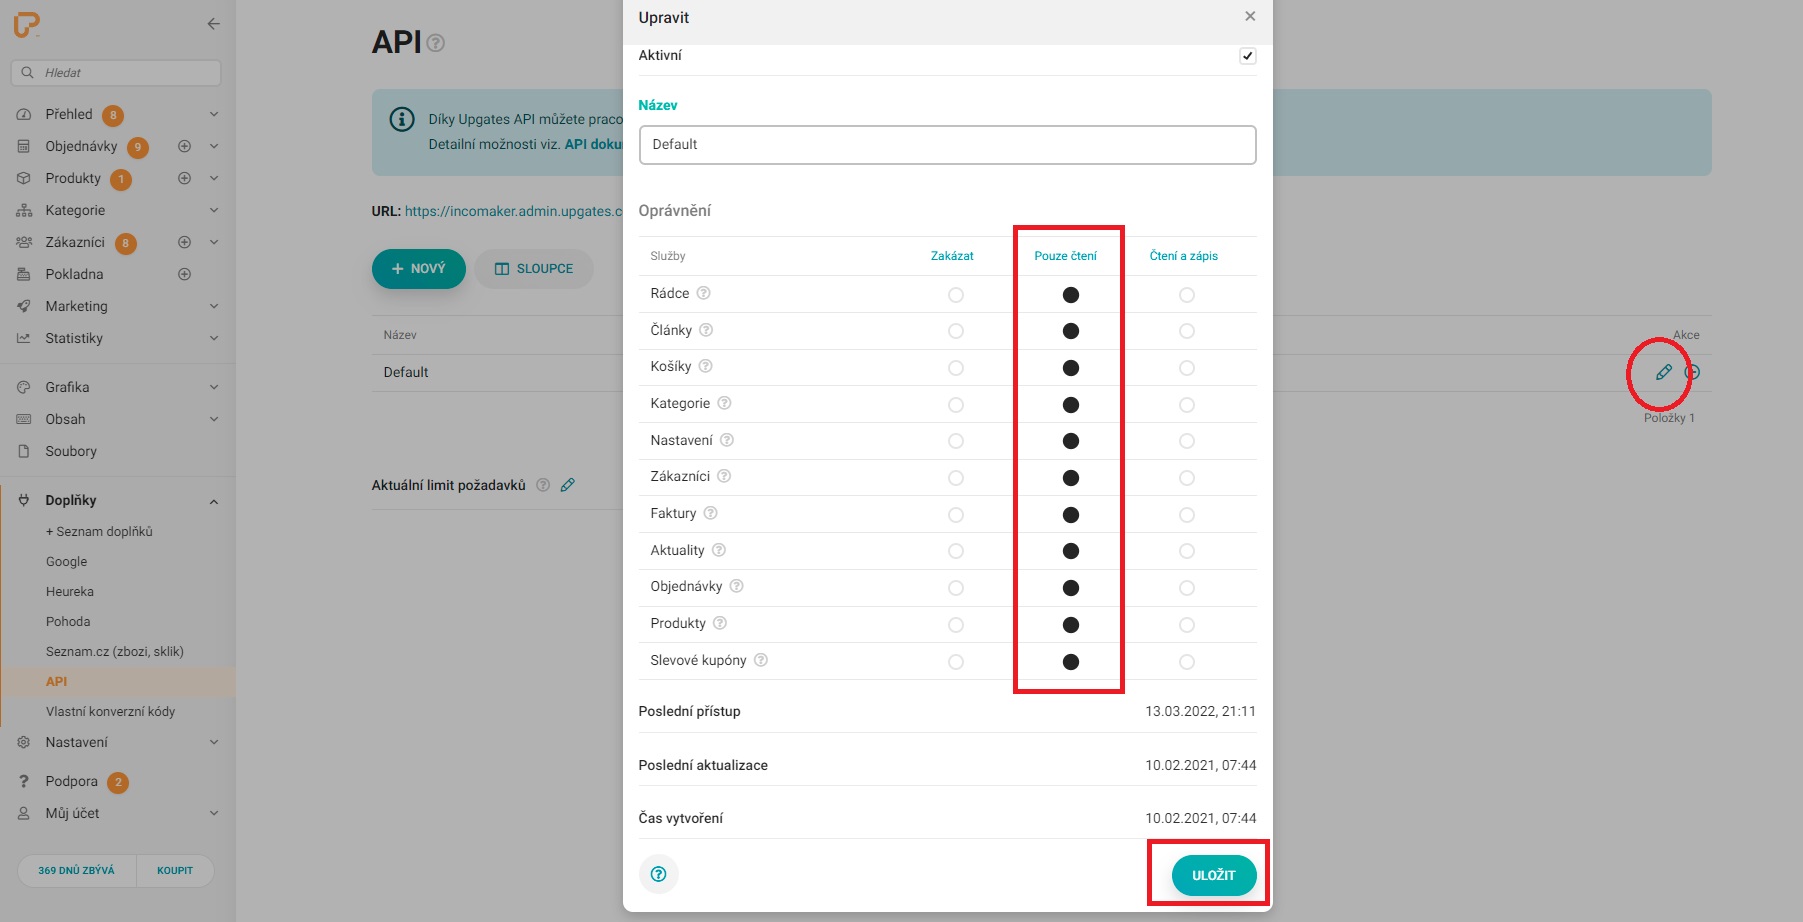Click the Hledat search field
Image resolution: width=1803 pixels, height=922 pixels.
[116, 73]
